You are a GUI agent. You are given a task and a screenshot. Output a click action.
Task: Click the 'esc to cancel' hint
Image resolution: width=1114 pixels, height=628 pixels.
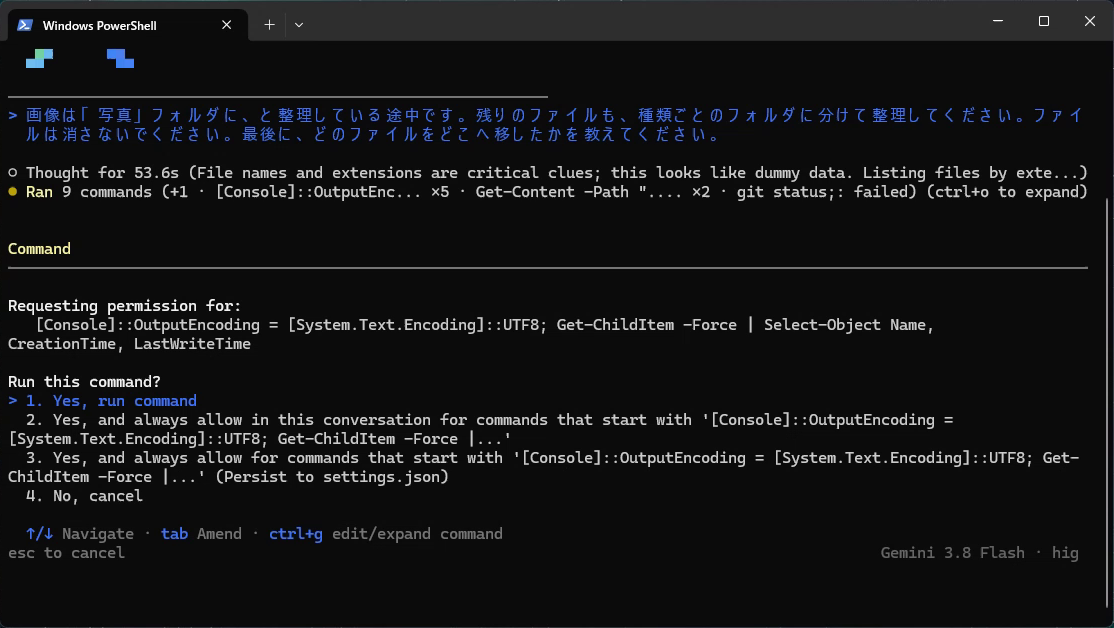click(66, 553)
